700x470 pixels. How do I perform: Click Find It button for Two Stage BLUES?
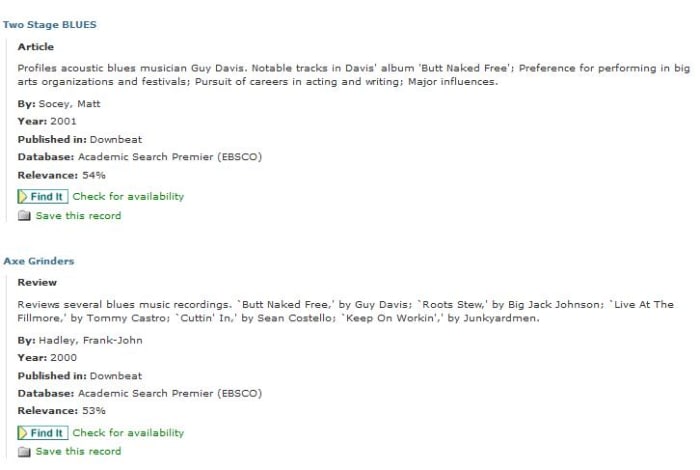coord(43,196)
